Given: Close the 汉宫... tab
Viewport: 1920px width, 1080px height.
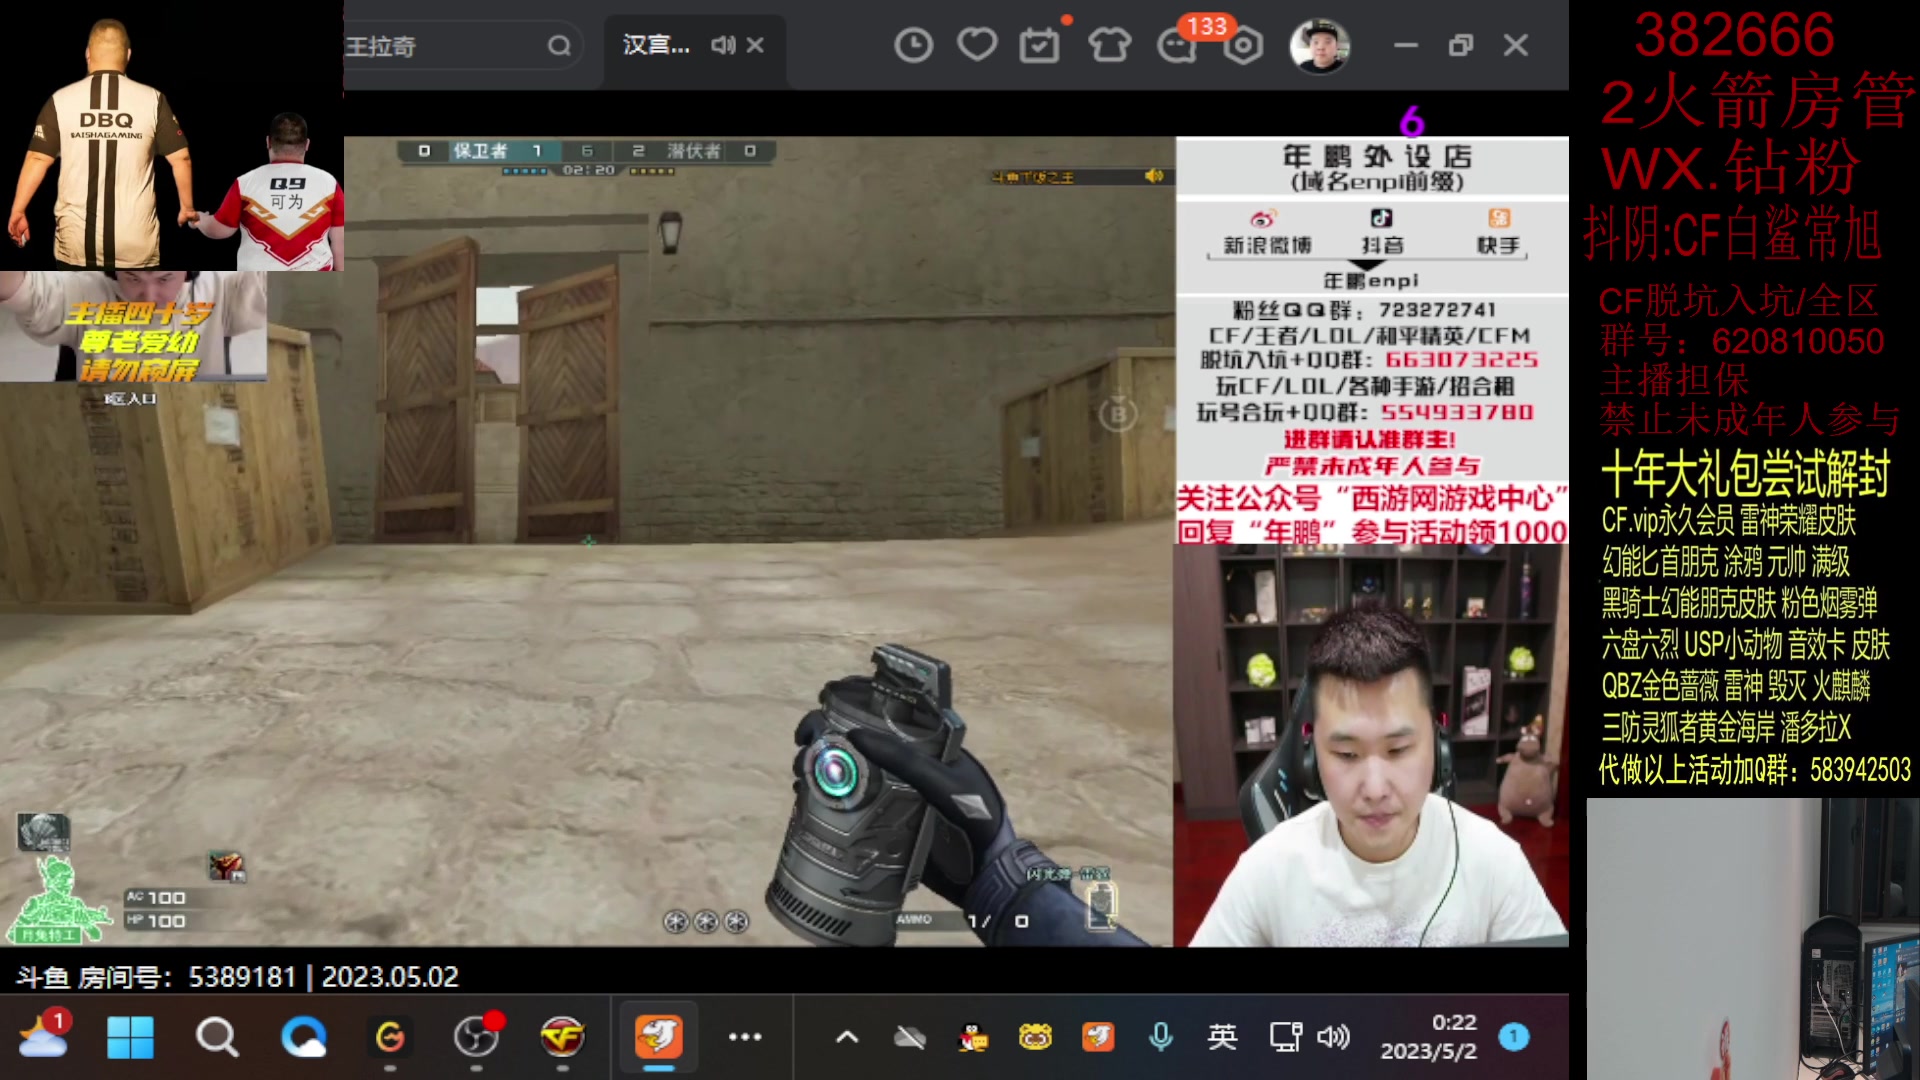Looking at the screenshot, I should (x=755, y=45).
